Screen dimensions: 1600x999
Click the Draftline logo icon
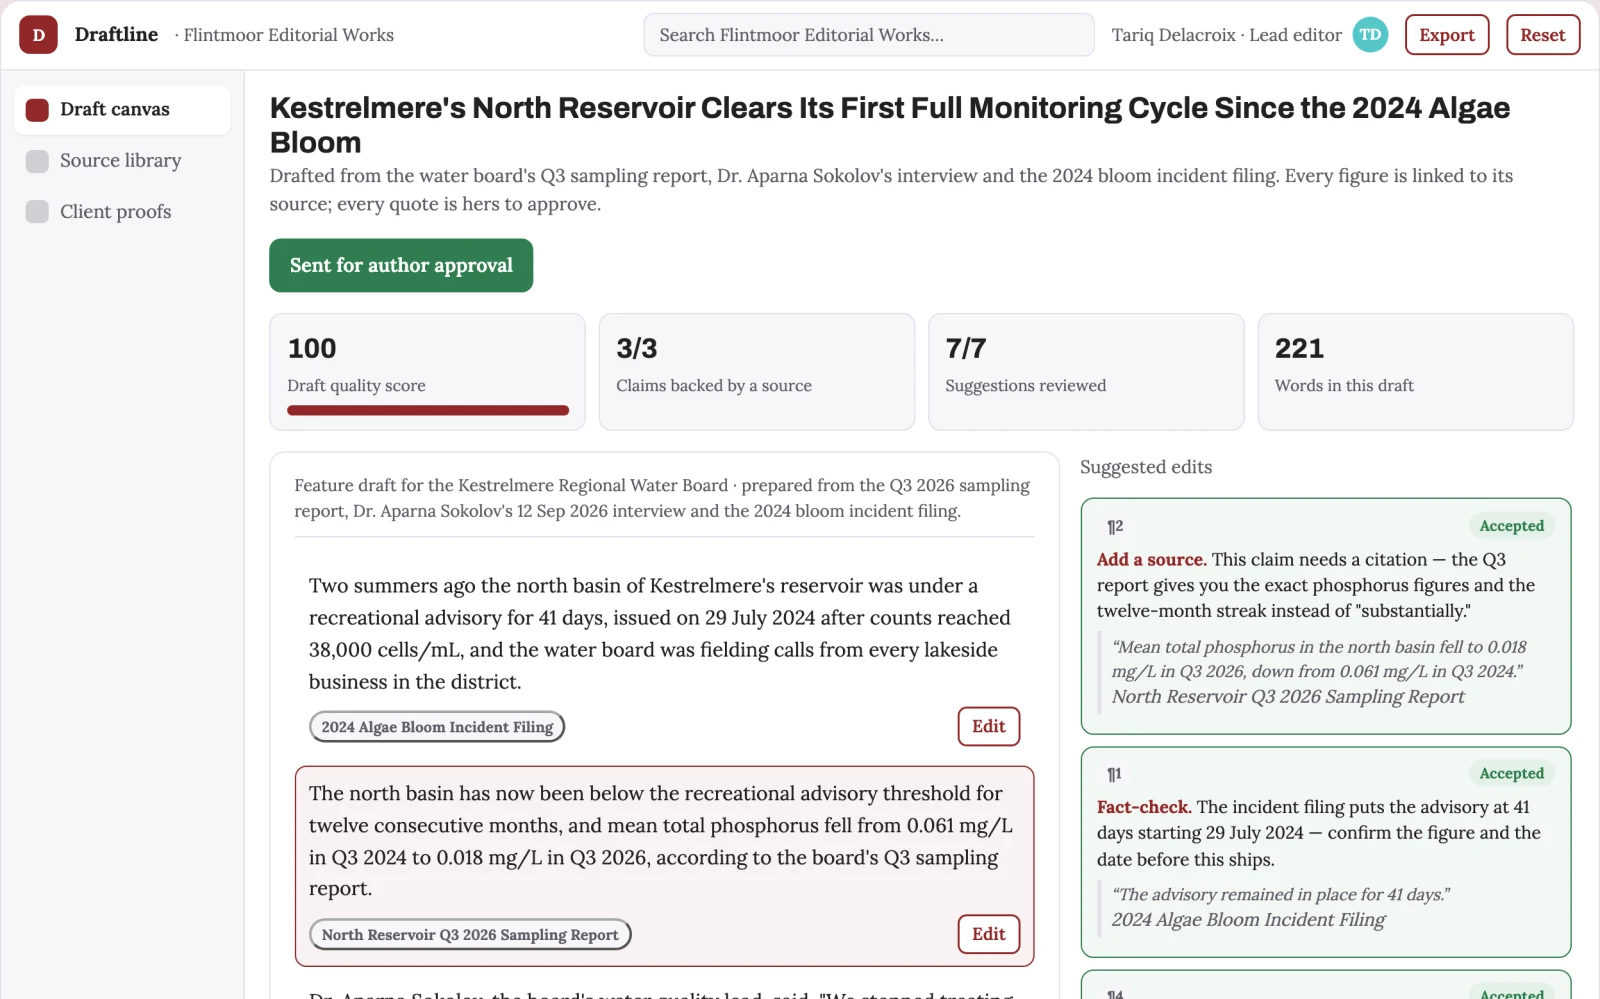click(x=38, y=35)
